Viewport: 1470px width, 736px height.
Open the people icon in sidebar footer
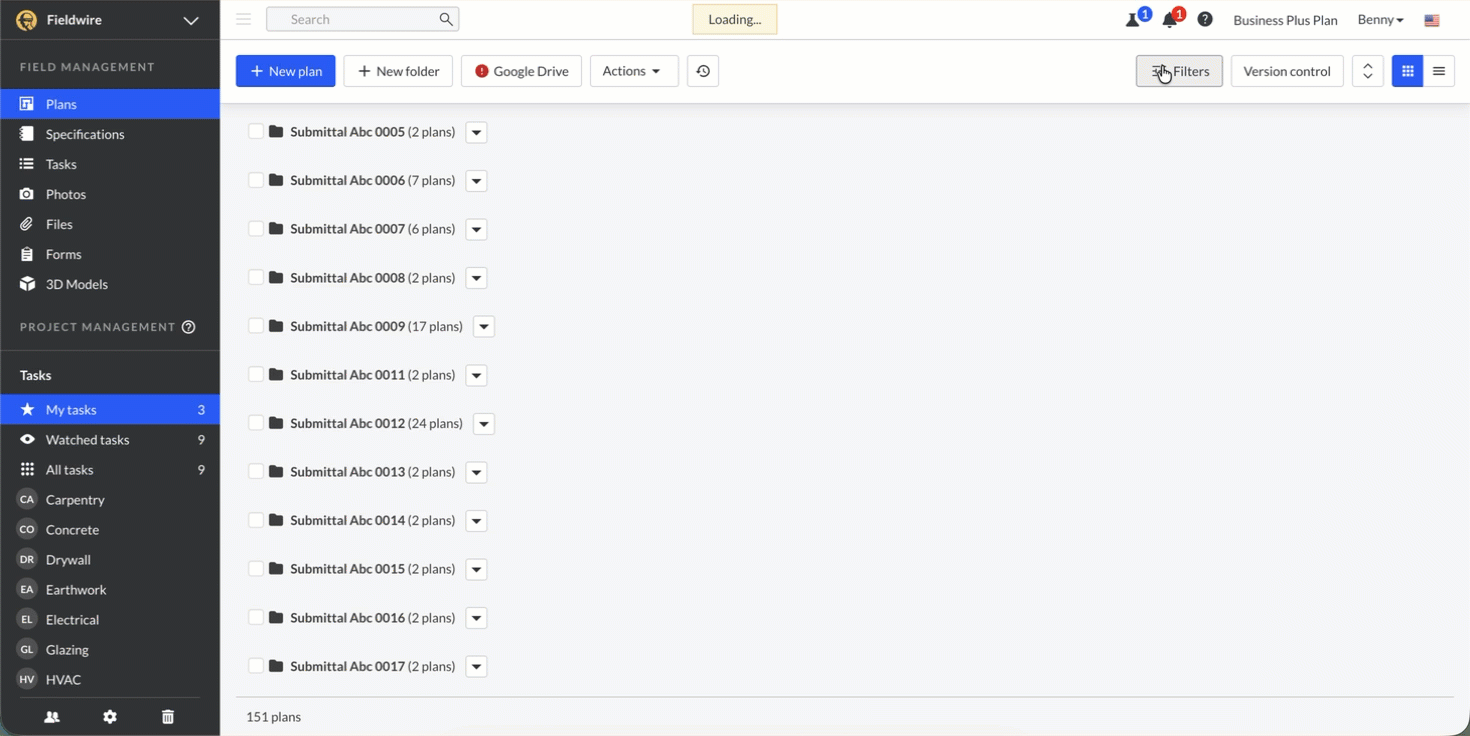click(52, 717)
